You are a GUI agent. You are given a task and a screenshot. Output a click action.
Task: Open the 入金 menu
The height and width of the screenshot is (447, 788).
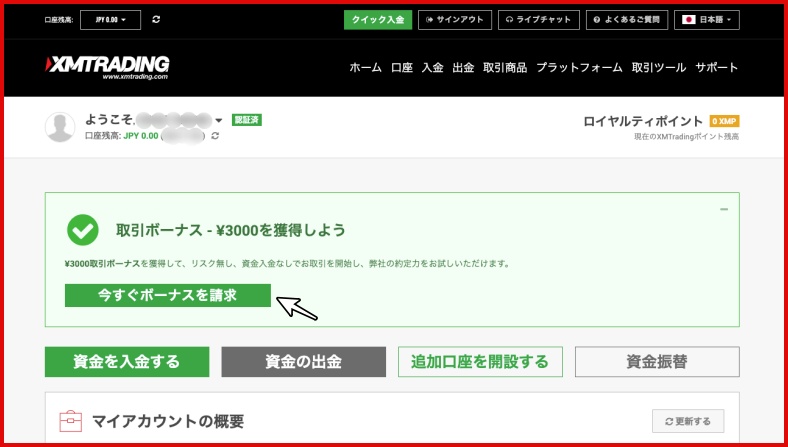(x=432, y=67)
